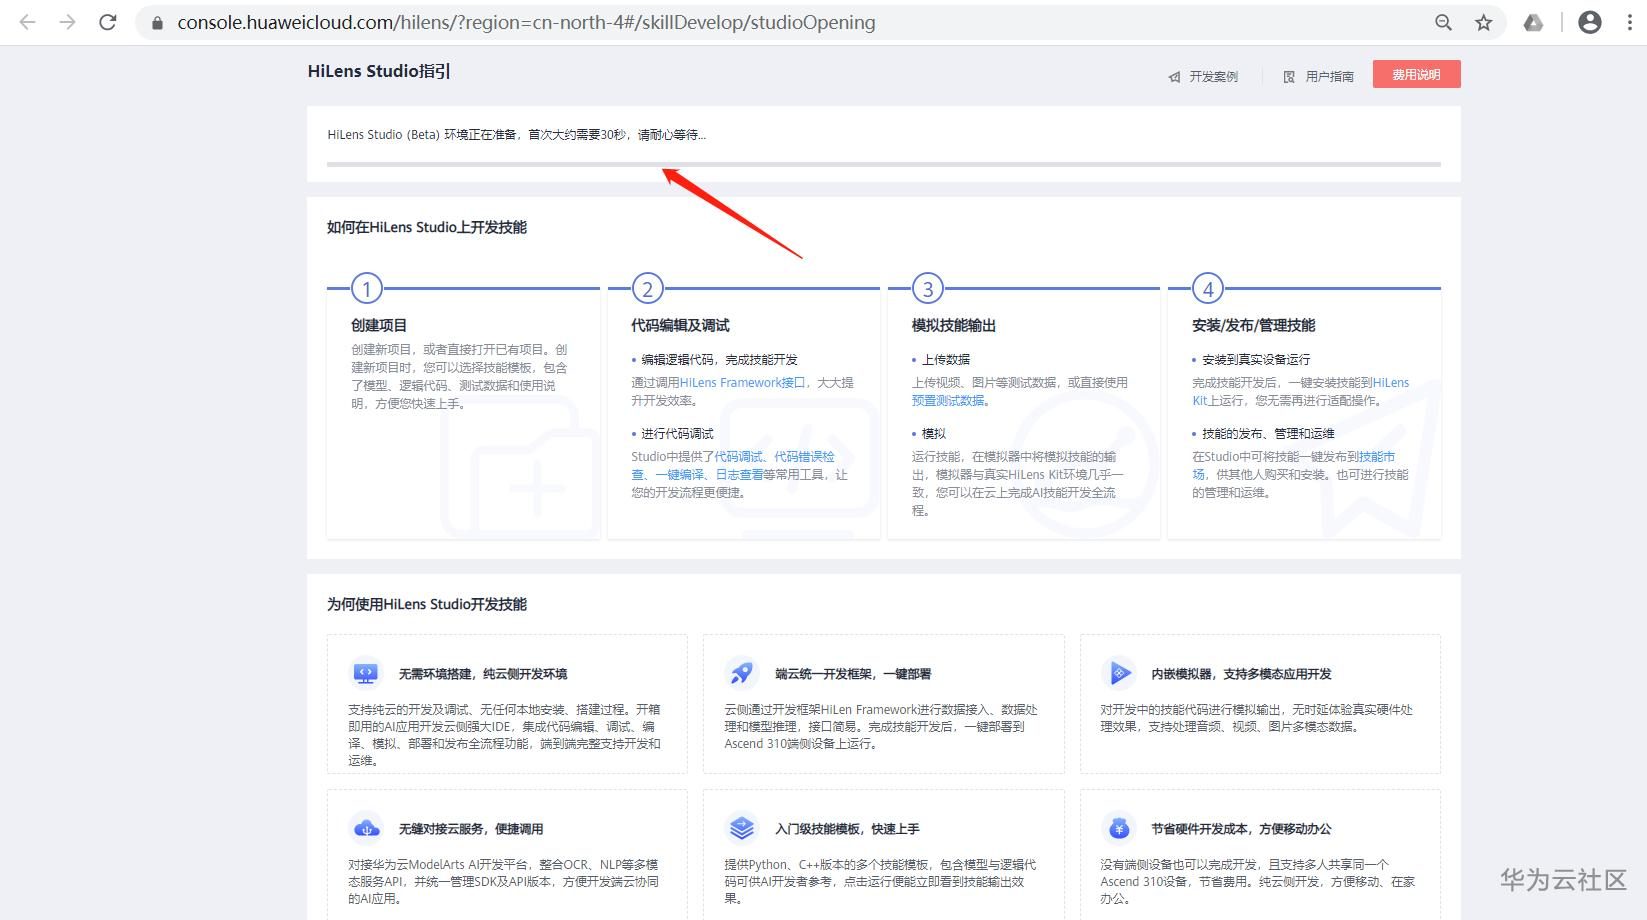Open the 一键编译 link
Viewport: 1647px width, 920px height.
click(x=680, y=475)
